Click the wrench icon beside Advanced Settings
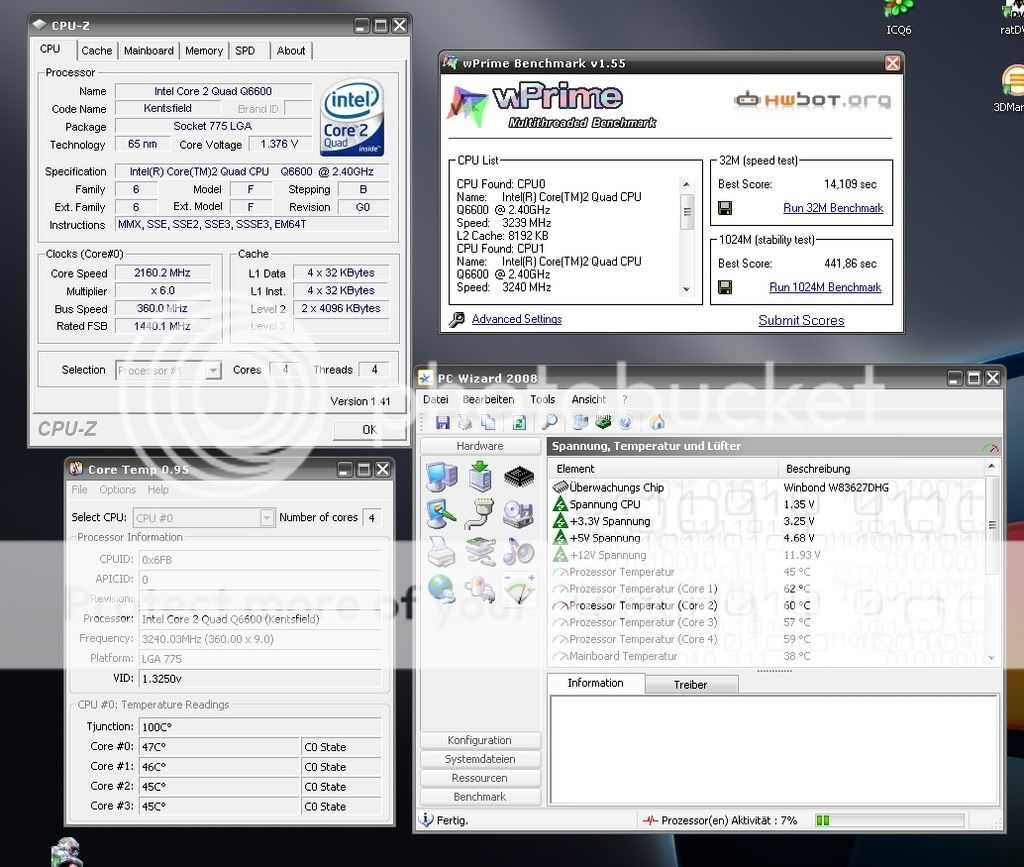 pos(456,319)
